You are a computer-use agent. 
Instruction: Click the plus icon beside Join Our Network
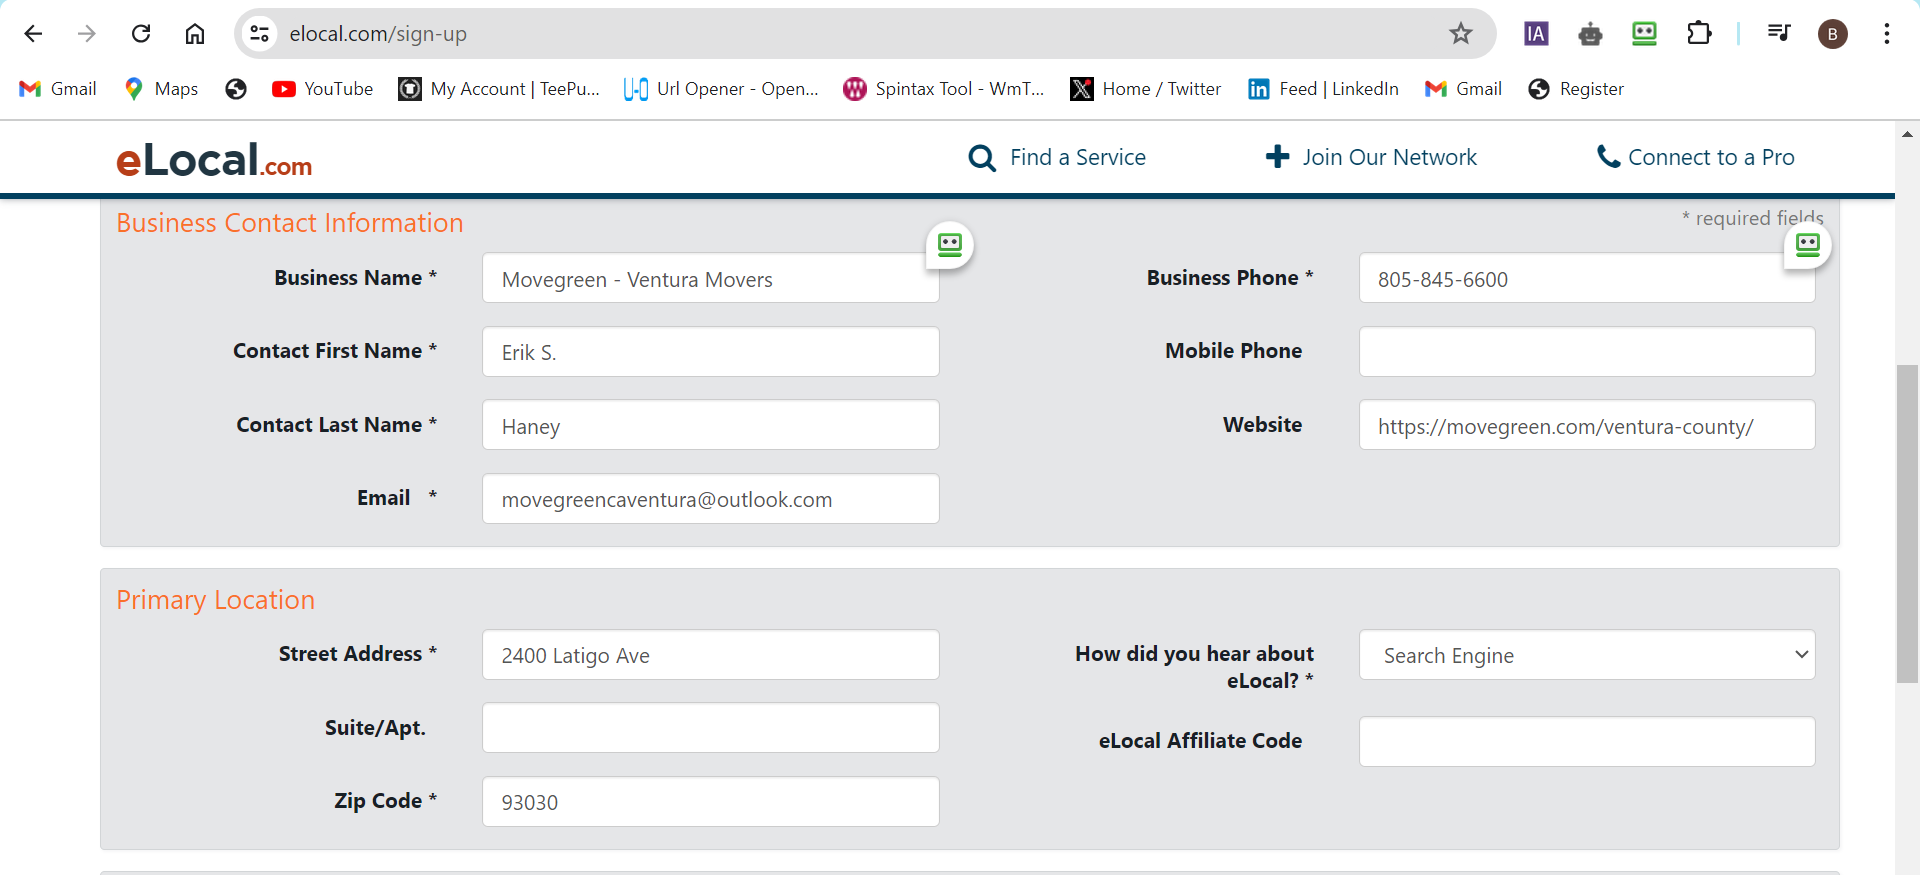(1277, 157)
